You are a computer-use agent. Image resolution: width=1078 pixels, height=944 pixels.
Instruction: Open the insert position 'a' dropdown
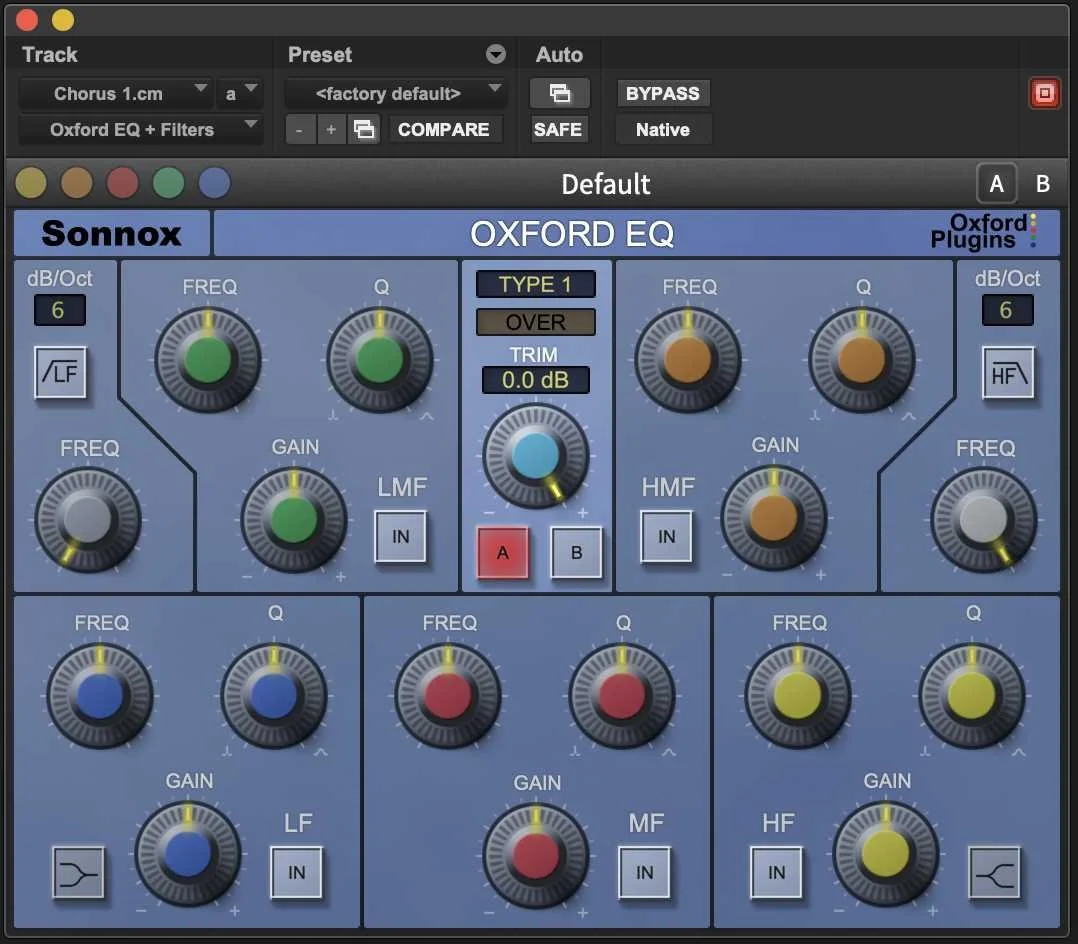tap(240, 94)
